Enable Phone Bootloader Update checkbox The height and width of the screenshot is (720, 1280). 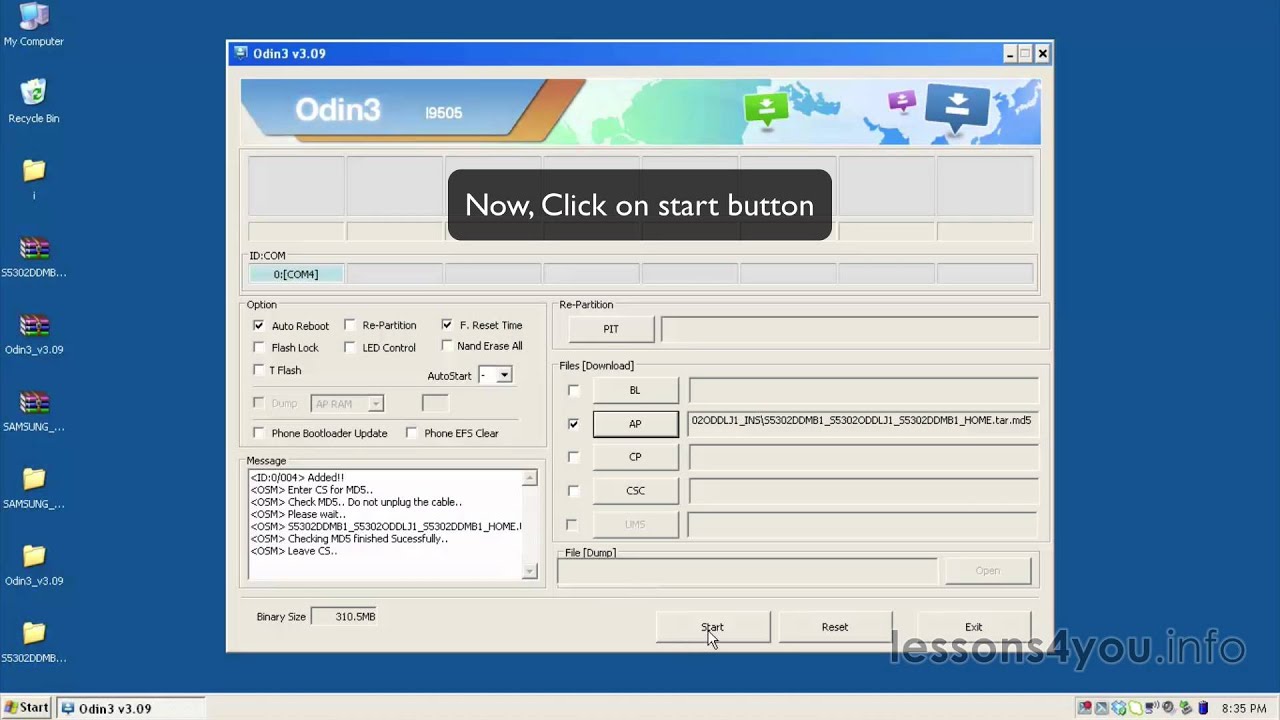(x=259, y=433)
